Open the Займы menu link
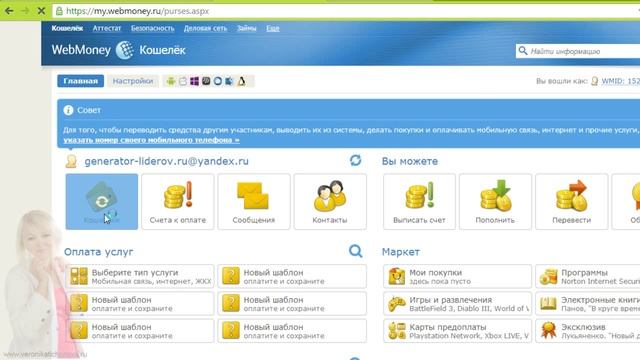The height and width of the screenshot is (360, 640). pos(247,28)
